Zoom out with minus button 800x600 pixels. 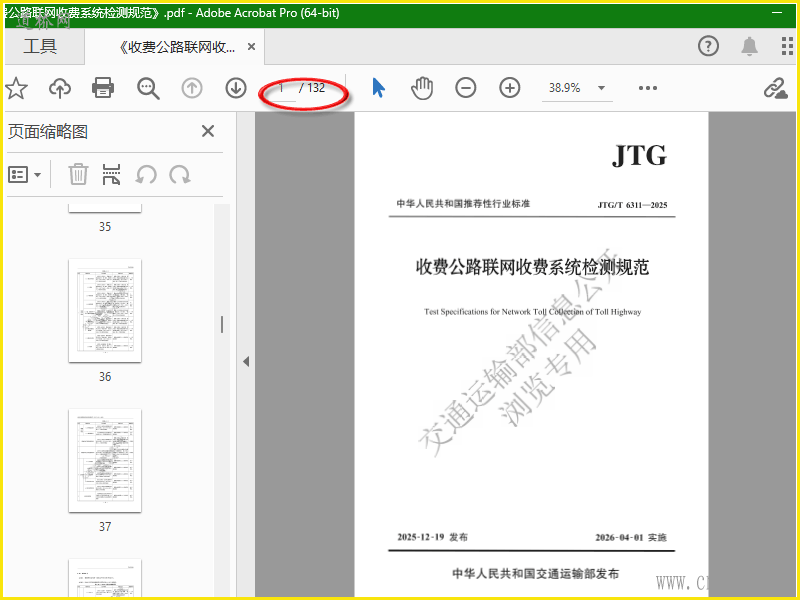[465, 88]
